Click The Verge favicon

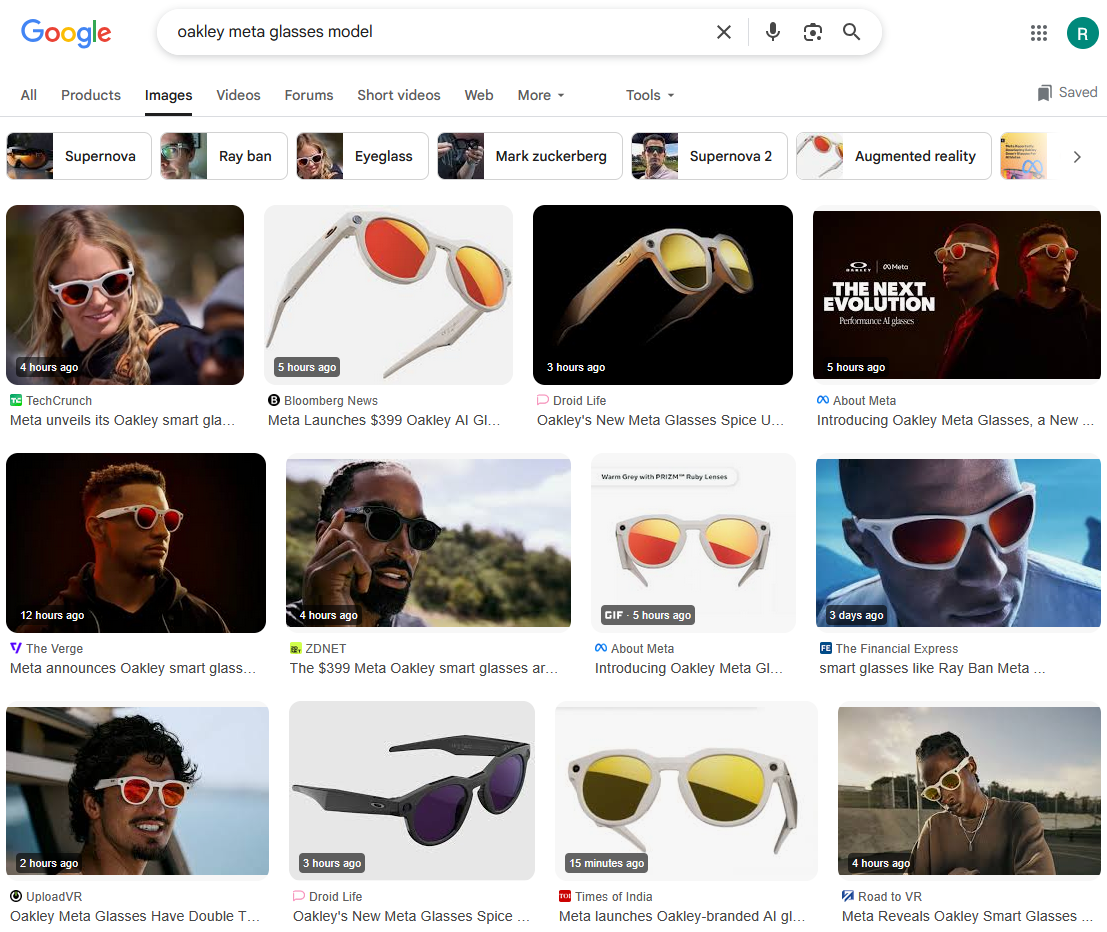(16, 648)
